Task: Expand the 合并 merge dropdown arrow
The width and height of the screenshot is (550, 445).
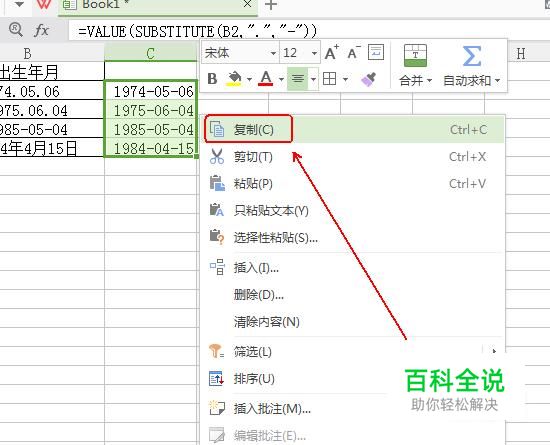Action: (429, 81)
